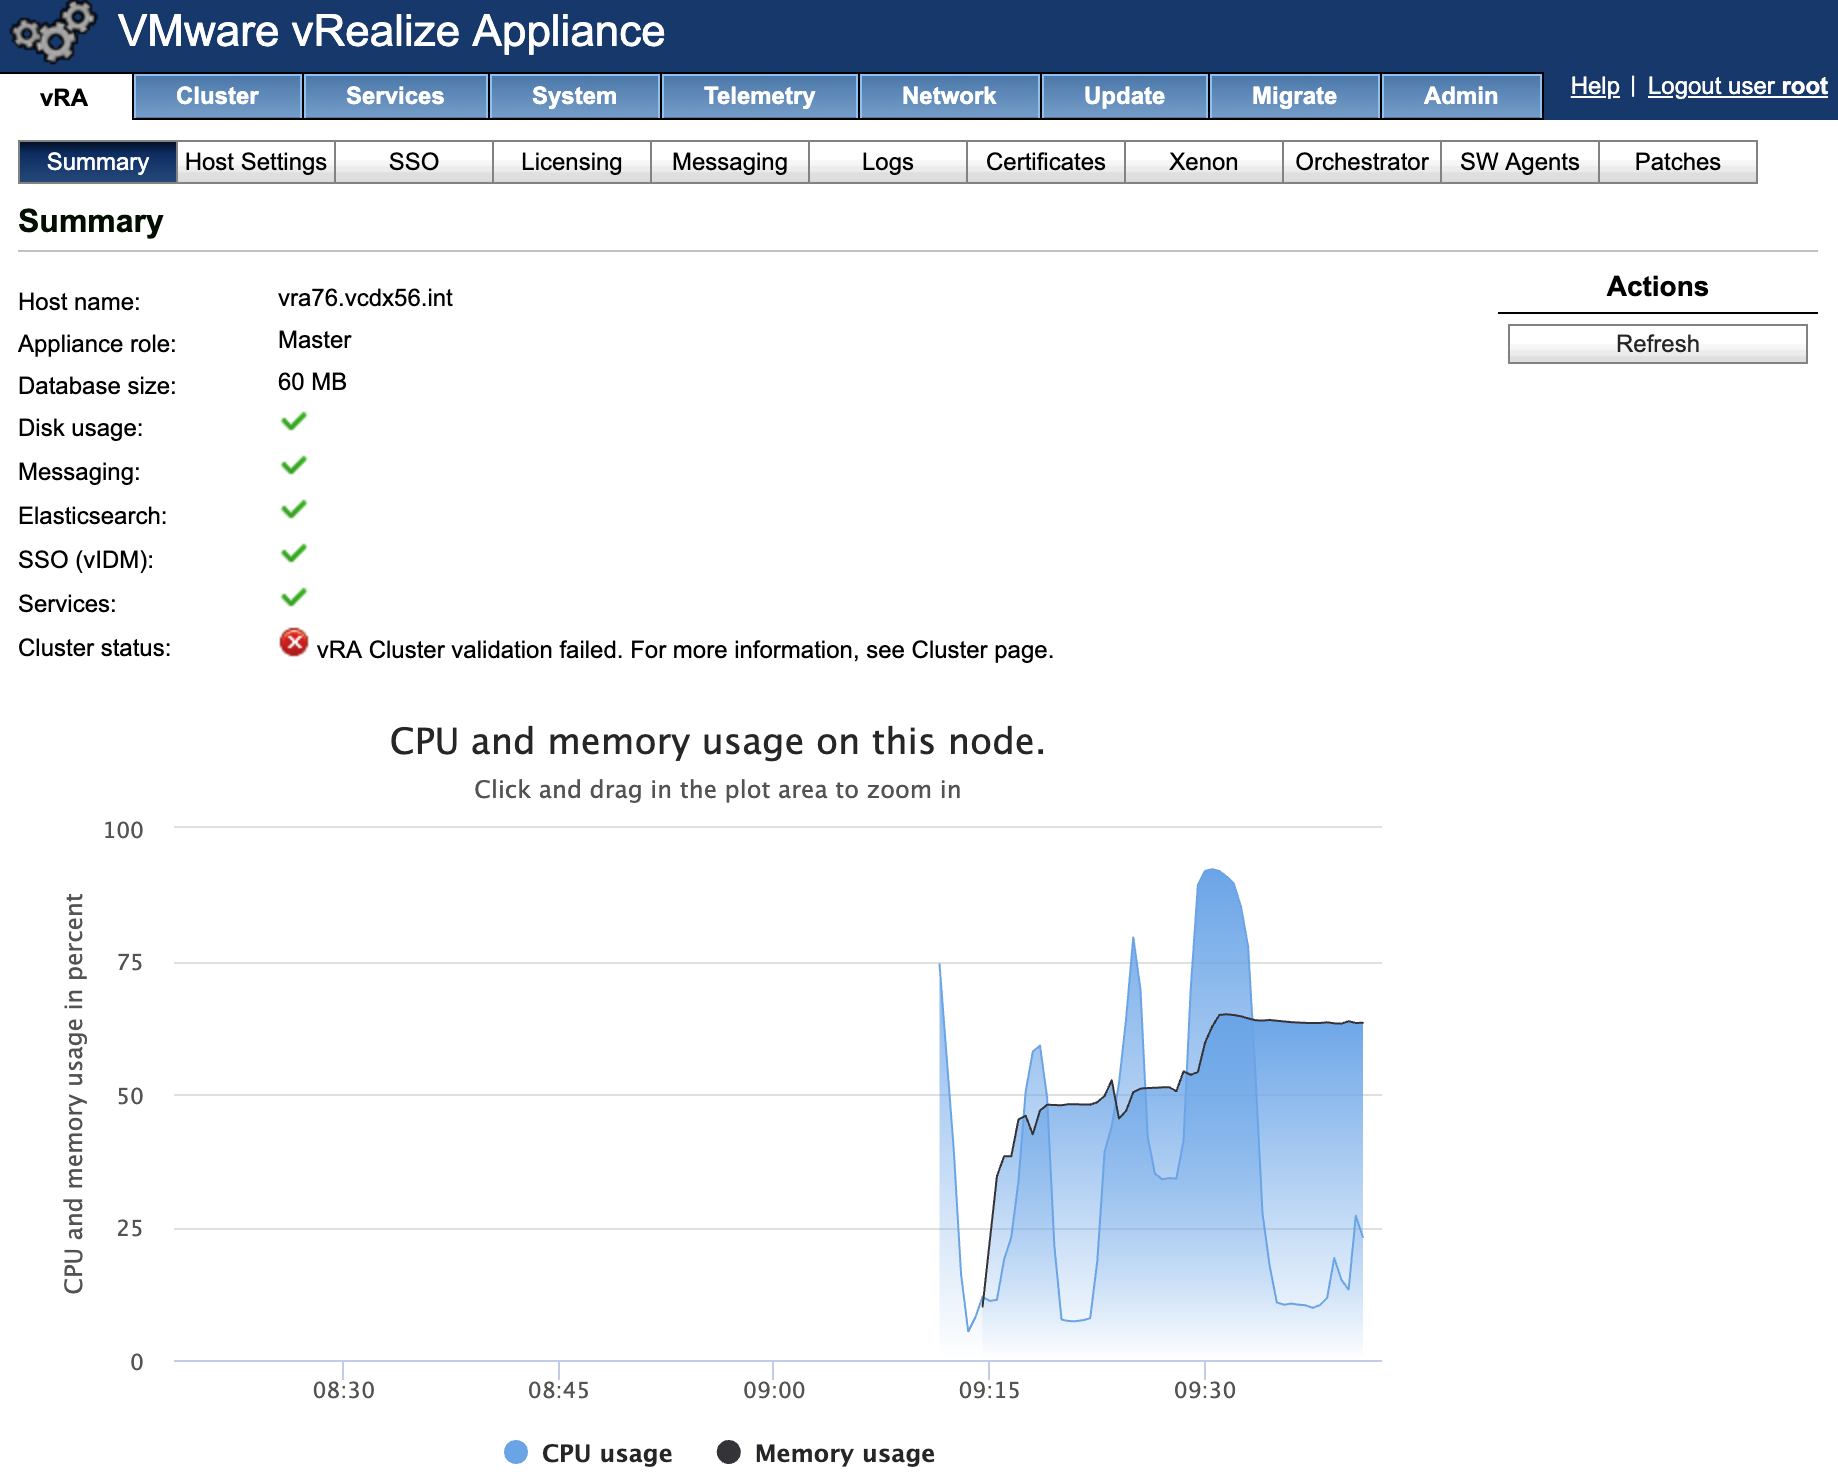Switch to the Patches sub-tab

[x=1678, y=162]
